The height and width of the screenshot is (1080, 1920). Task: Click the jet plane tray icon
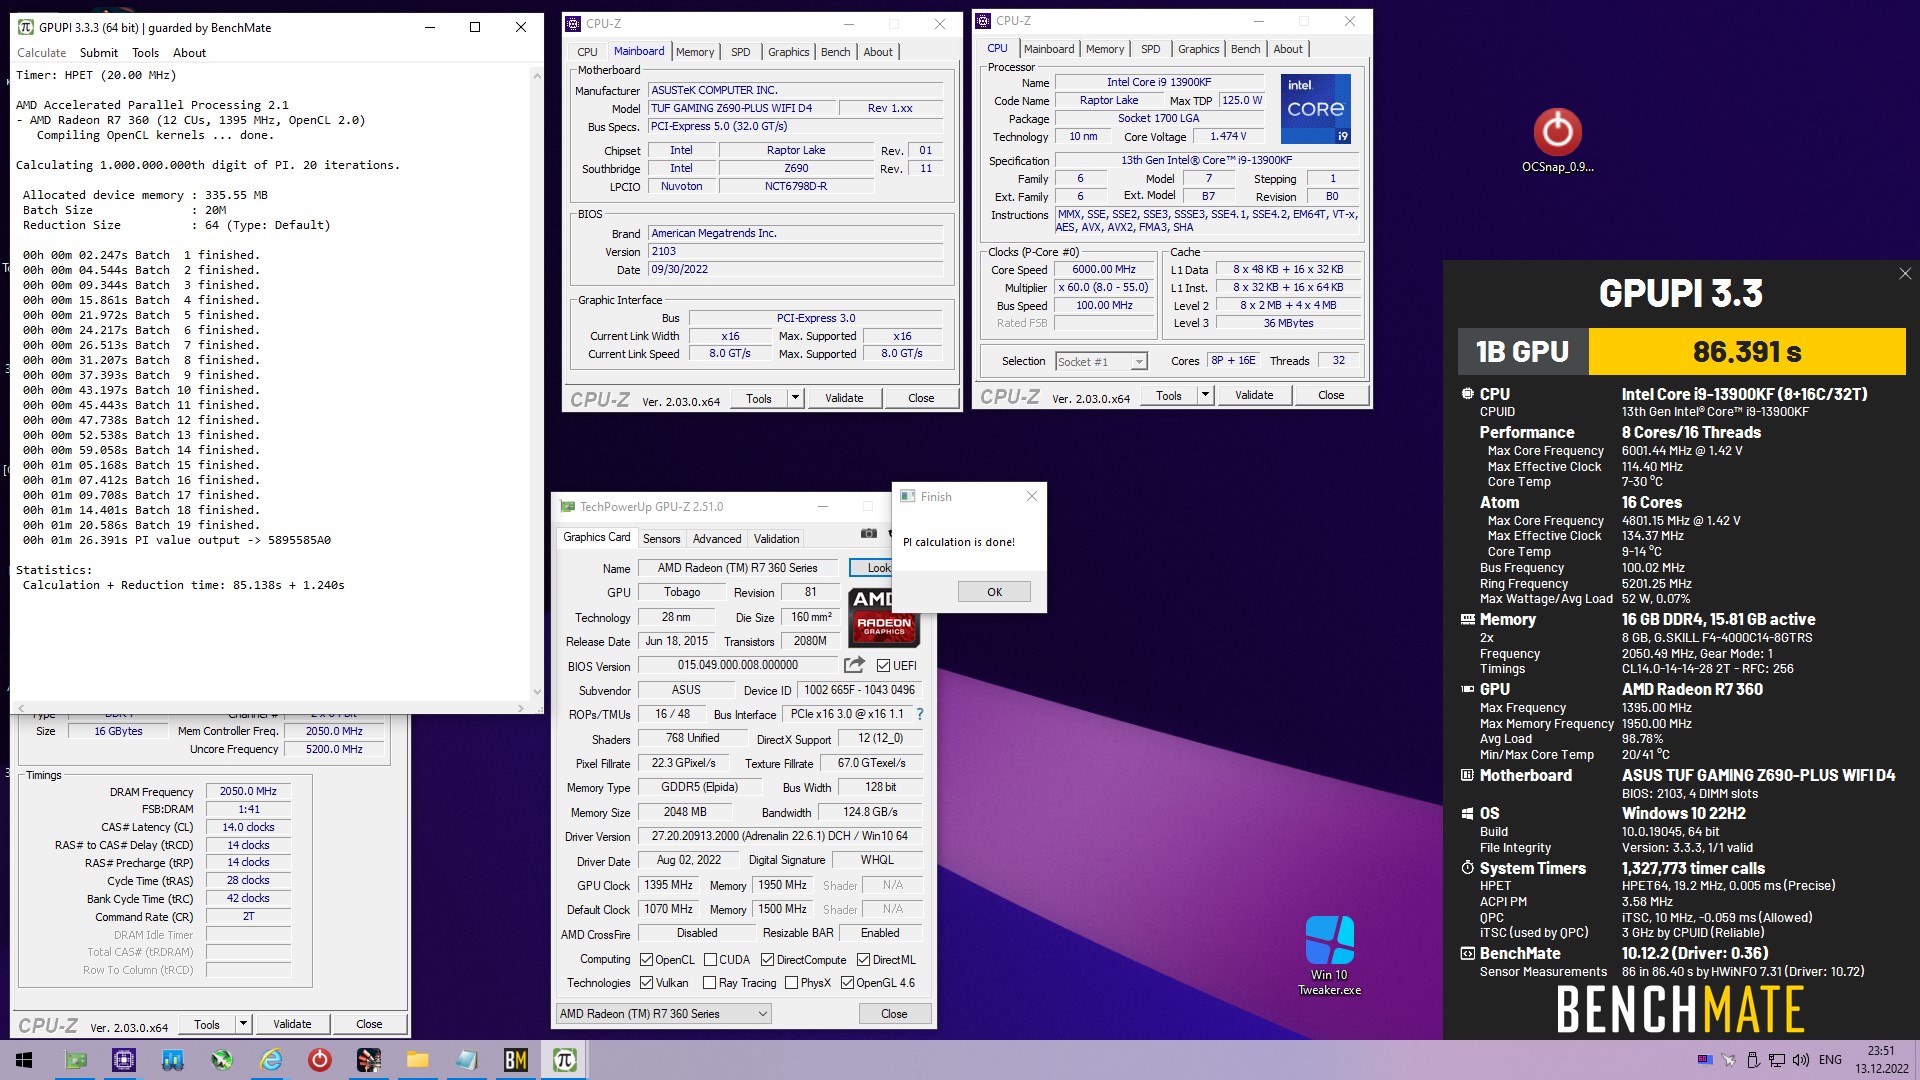tap(1729, 1060)
